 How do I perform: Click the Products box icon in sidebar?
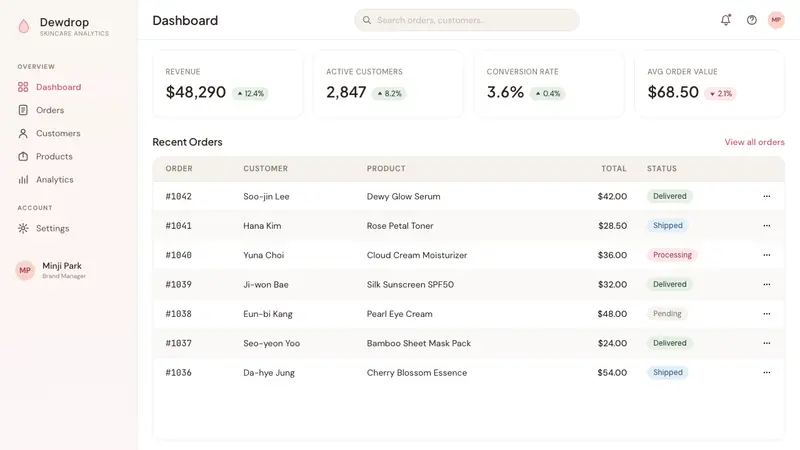pyautogui.click(x=23, y=157)
